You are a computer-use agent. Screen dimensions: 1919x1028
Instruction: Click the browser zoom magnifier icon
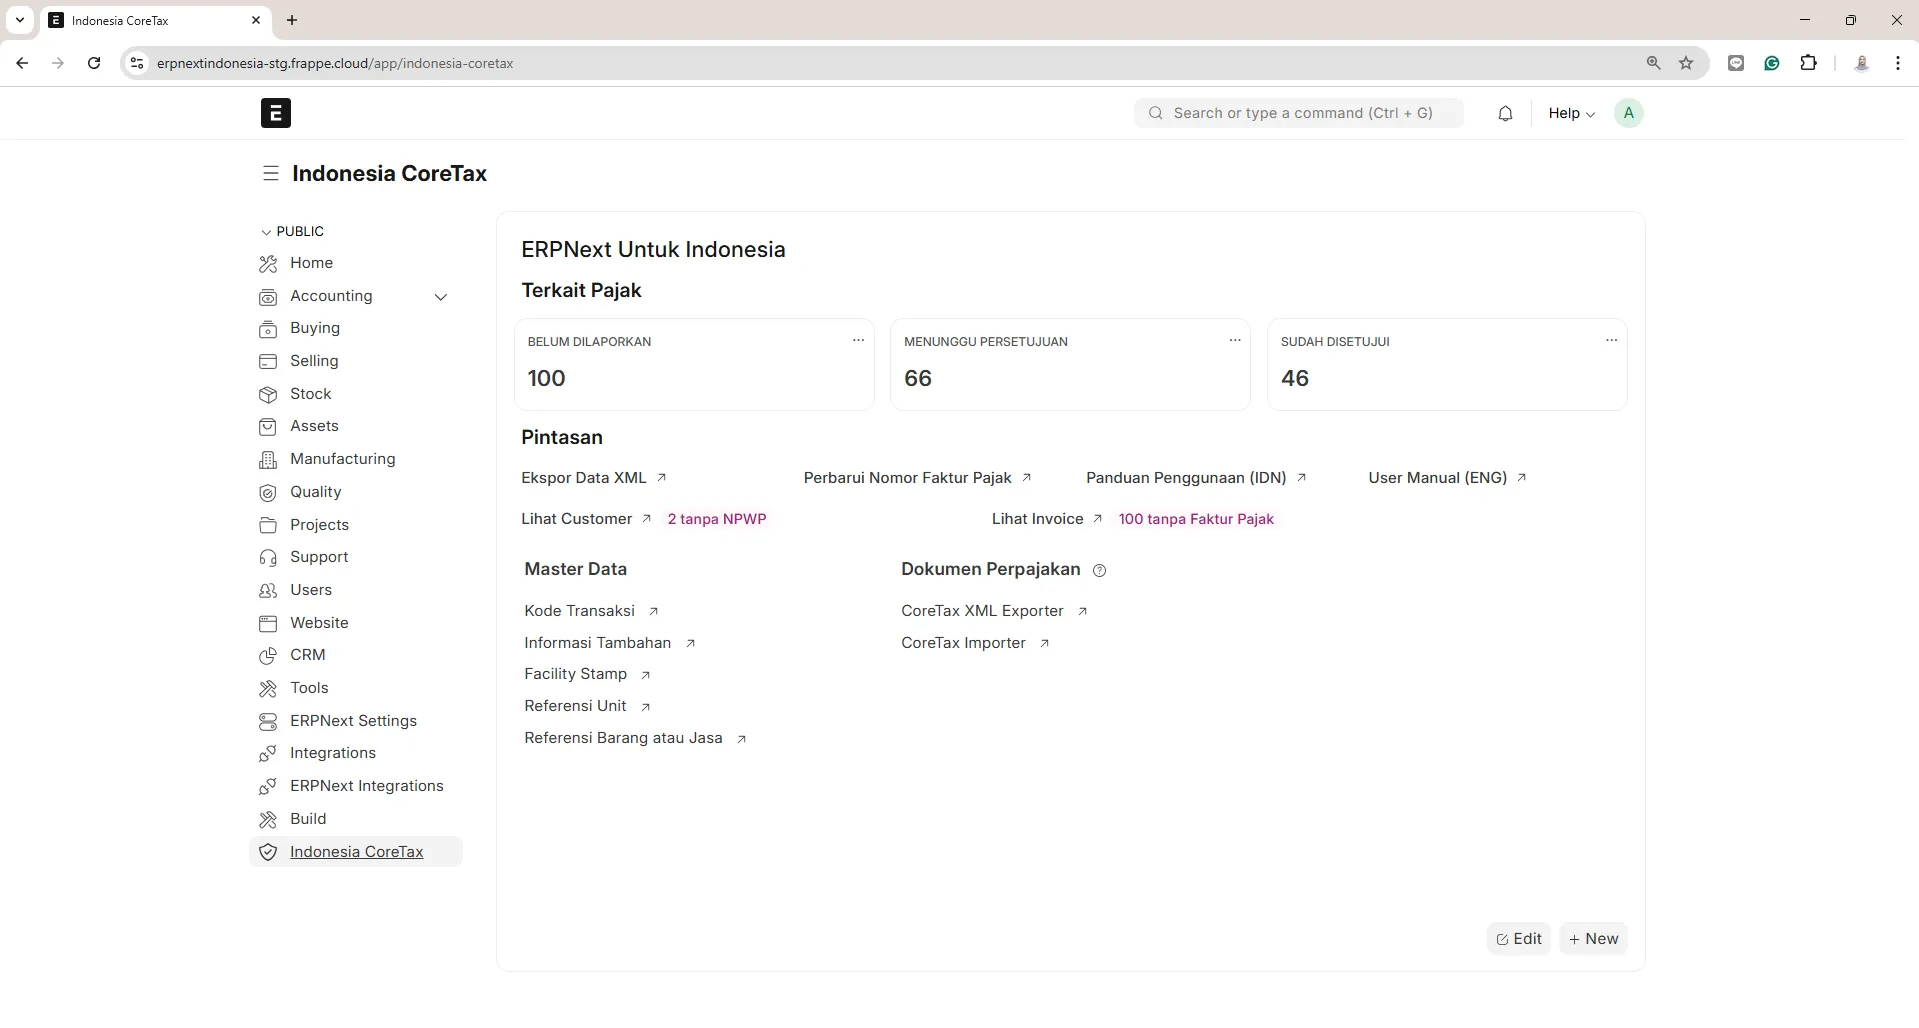(1653, 63)
